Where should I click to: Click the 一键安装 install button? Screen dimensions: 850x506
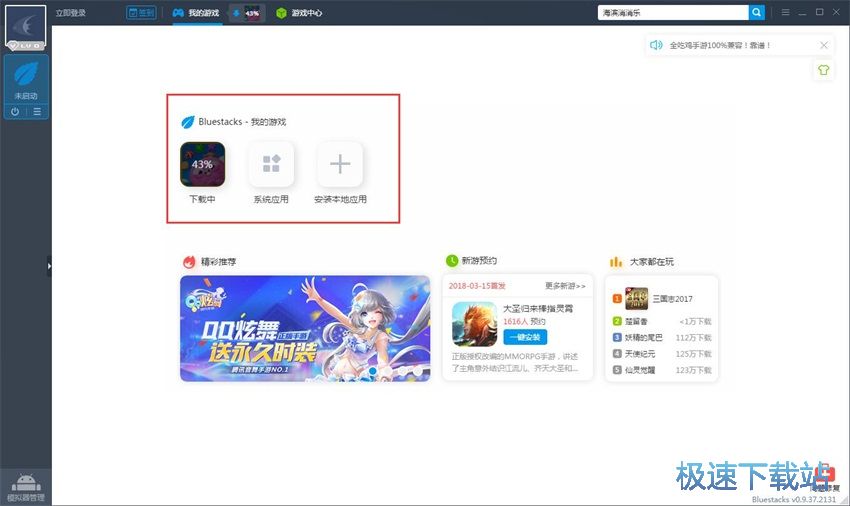[x=525, y=337]
